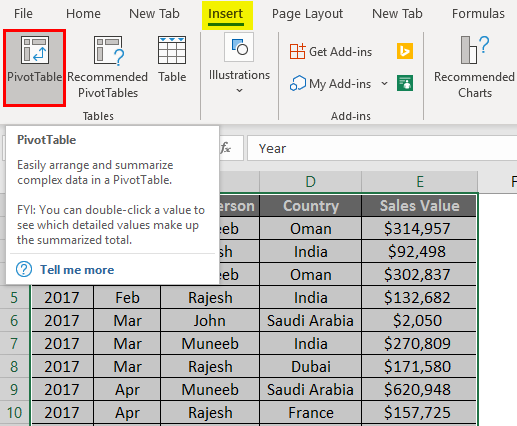
Task: Click India in row 5
Action: [311, 297]
